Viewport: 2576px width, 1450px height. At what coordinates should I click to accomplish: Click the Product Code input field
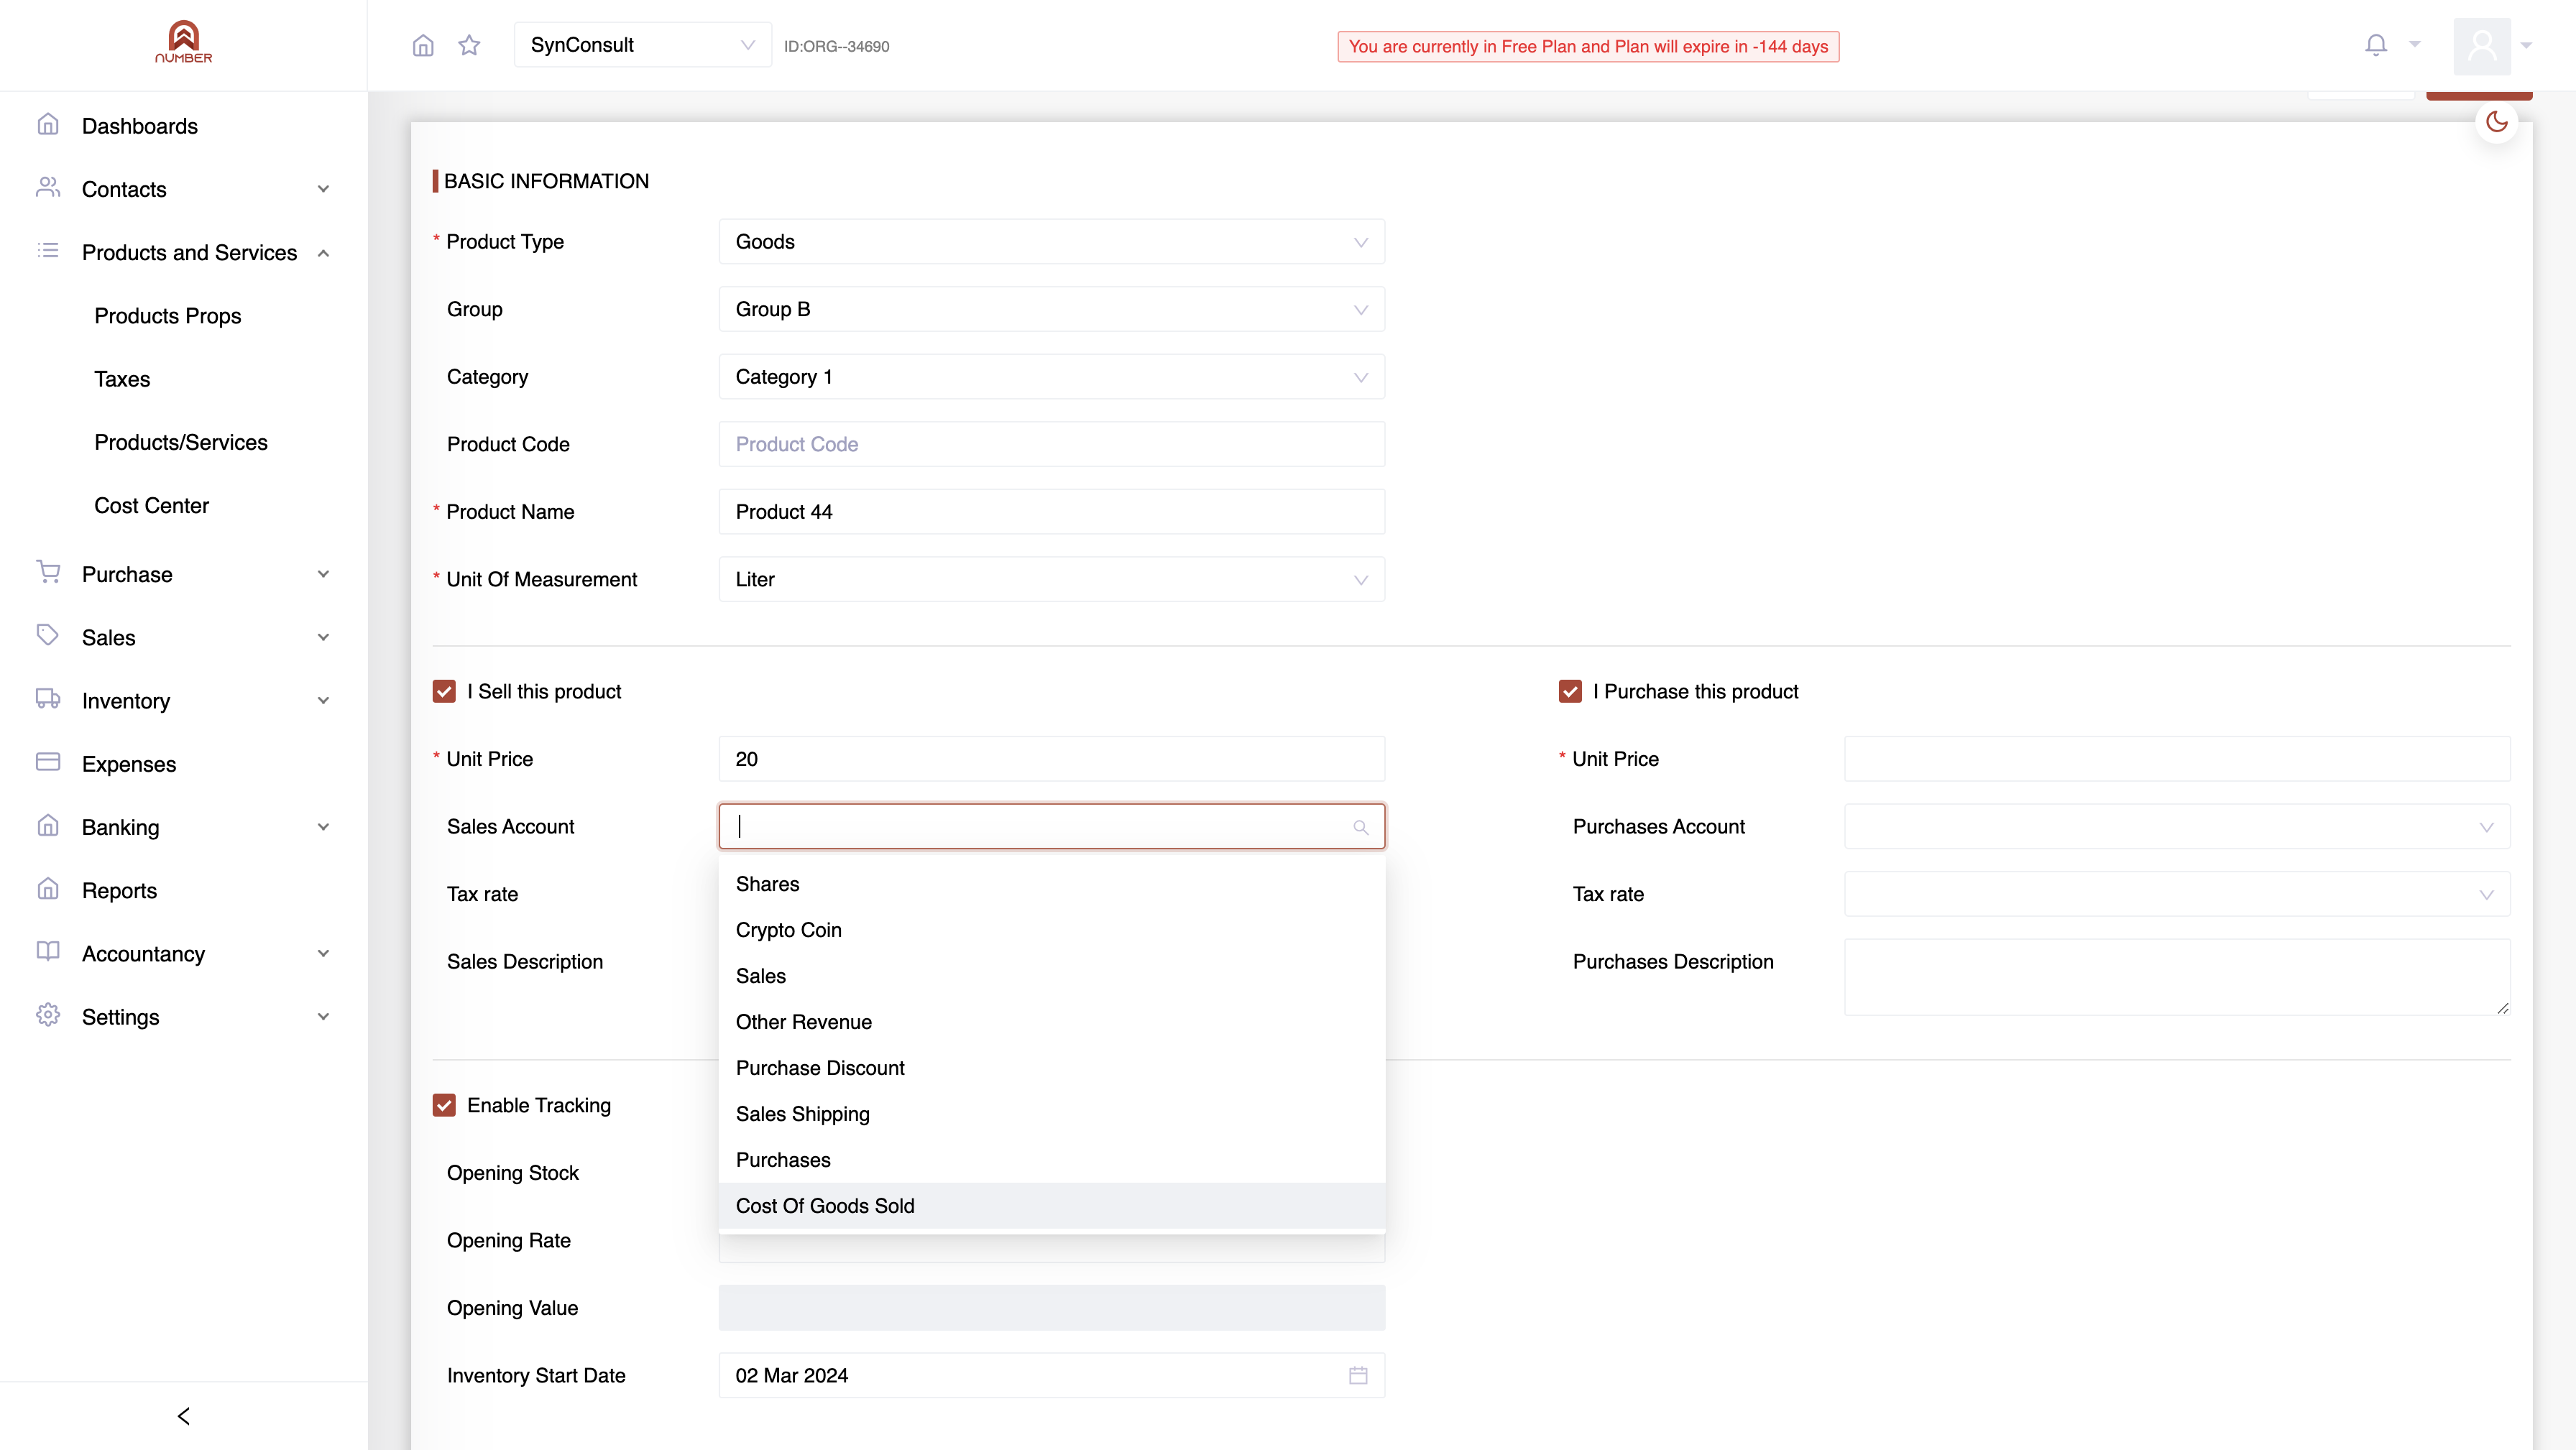[x=1051, y=444]
